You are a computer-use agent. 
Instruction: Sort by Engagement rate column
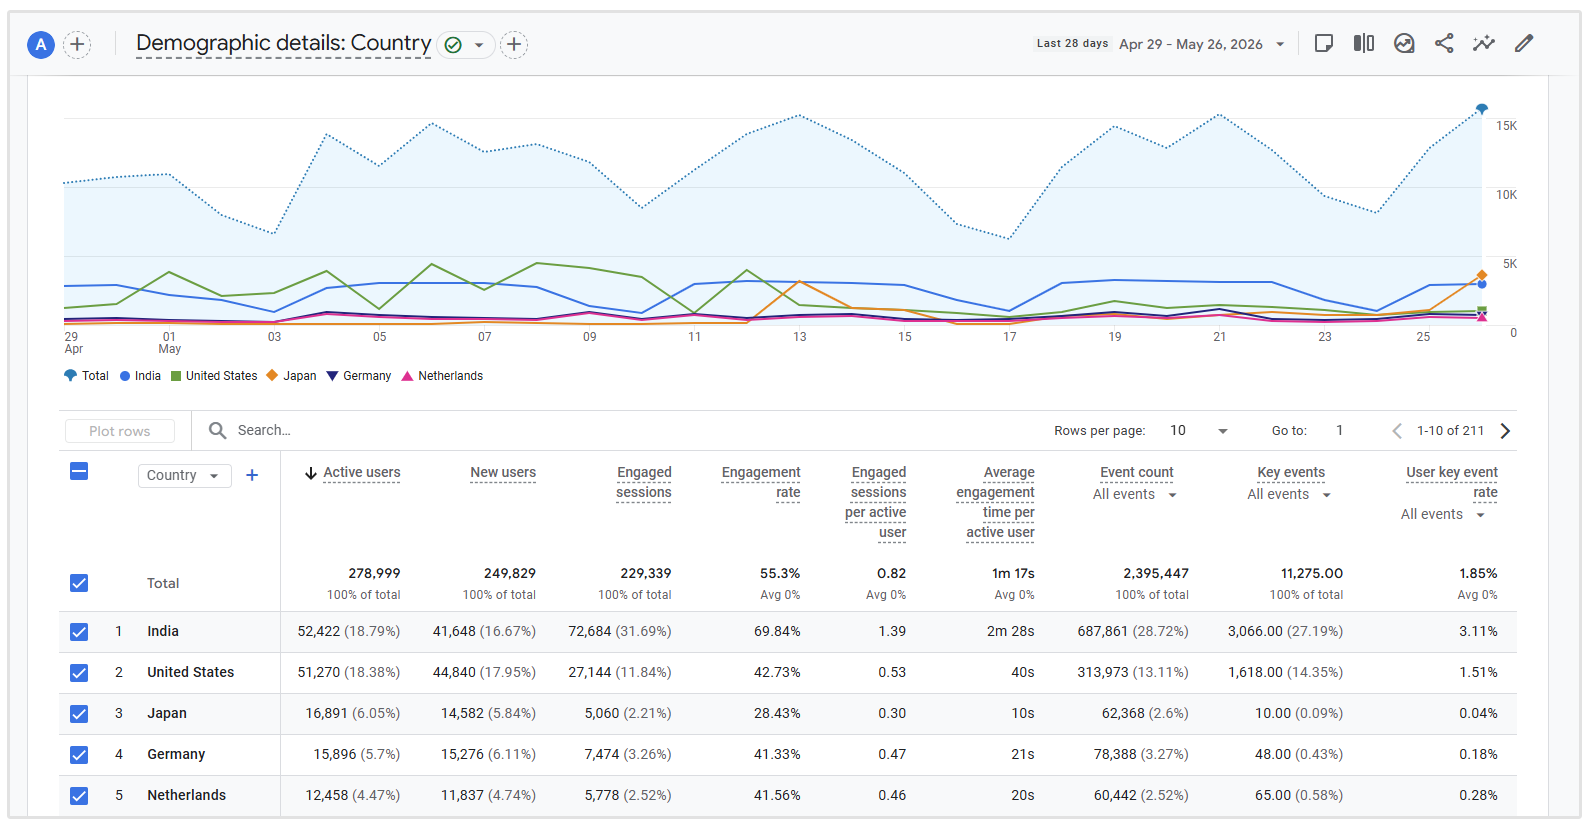[761, 483]
